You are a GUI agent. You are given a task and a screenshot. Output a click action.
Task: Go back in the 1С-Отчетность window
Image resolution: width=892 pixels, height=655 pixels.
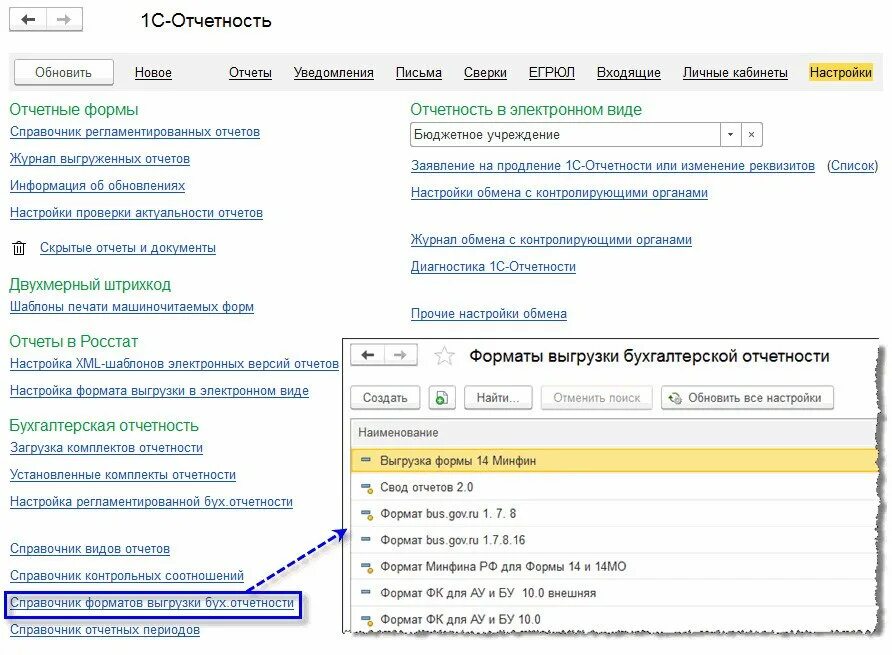pyautogui.click(x=28, y=20)
